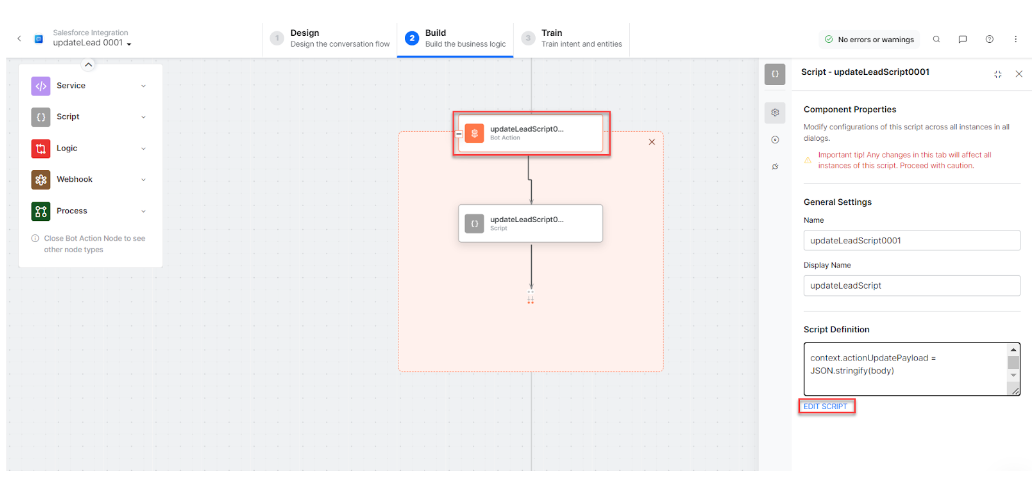
Task: Select the green Process node icon
Action: click(x=41, y=211)
